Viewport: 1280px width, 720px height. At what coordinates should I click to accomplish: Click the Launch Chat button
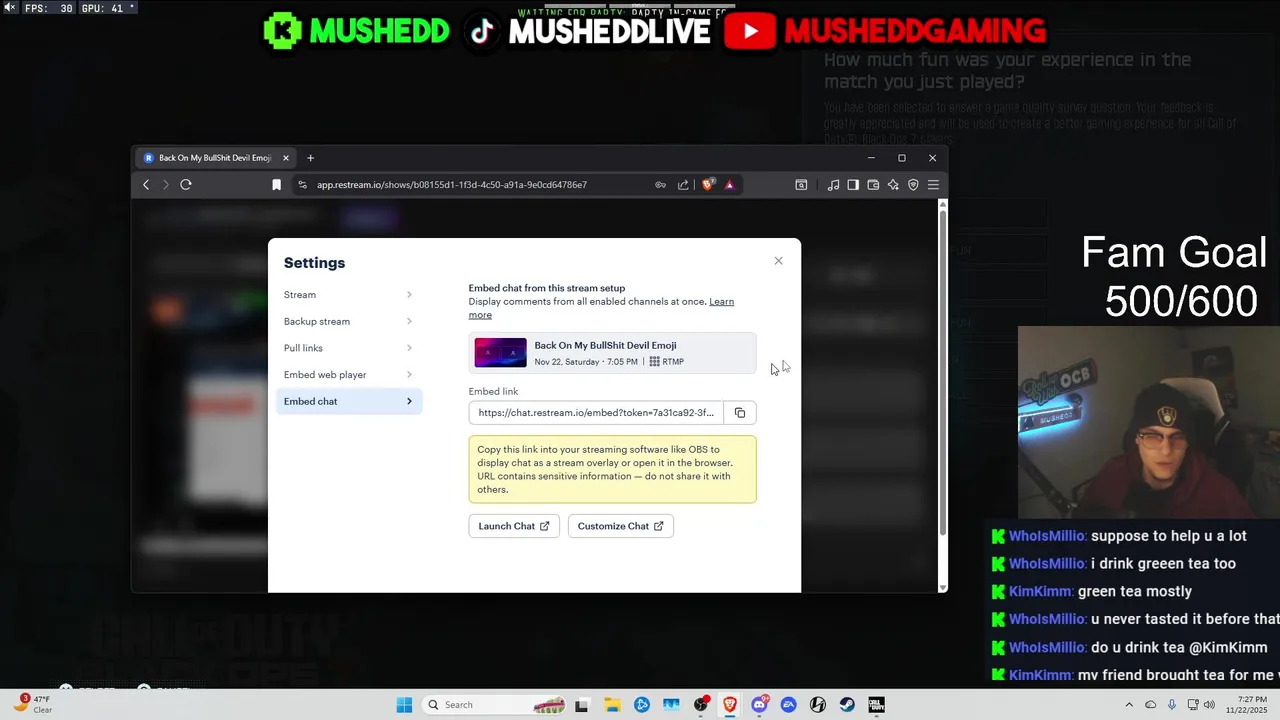(x=514, y=526)
